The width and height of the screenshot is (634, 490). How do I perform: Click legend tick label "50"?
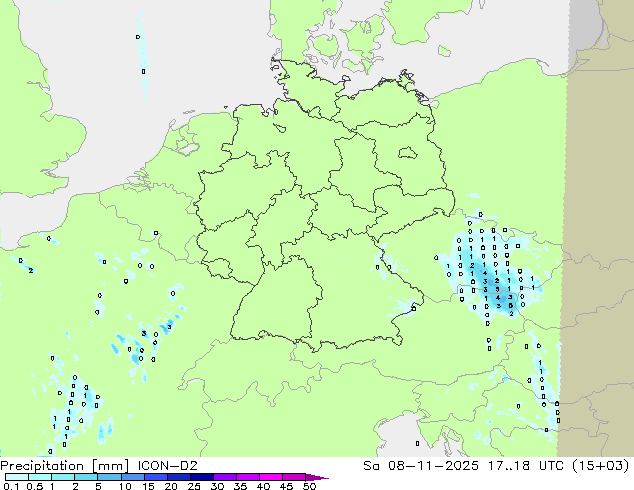(309, 486)
